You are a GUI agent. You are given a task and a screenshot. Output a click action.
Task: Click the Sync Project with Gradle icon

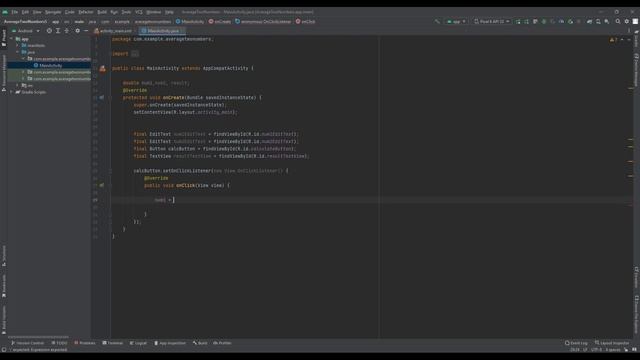pos(589,21)
